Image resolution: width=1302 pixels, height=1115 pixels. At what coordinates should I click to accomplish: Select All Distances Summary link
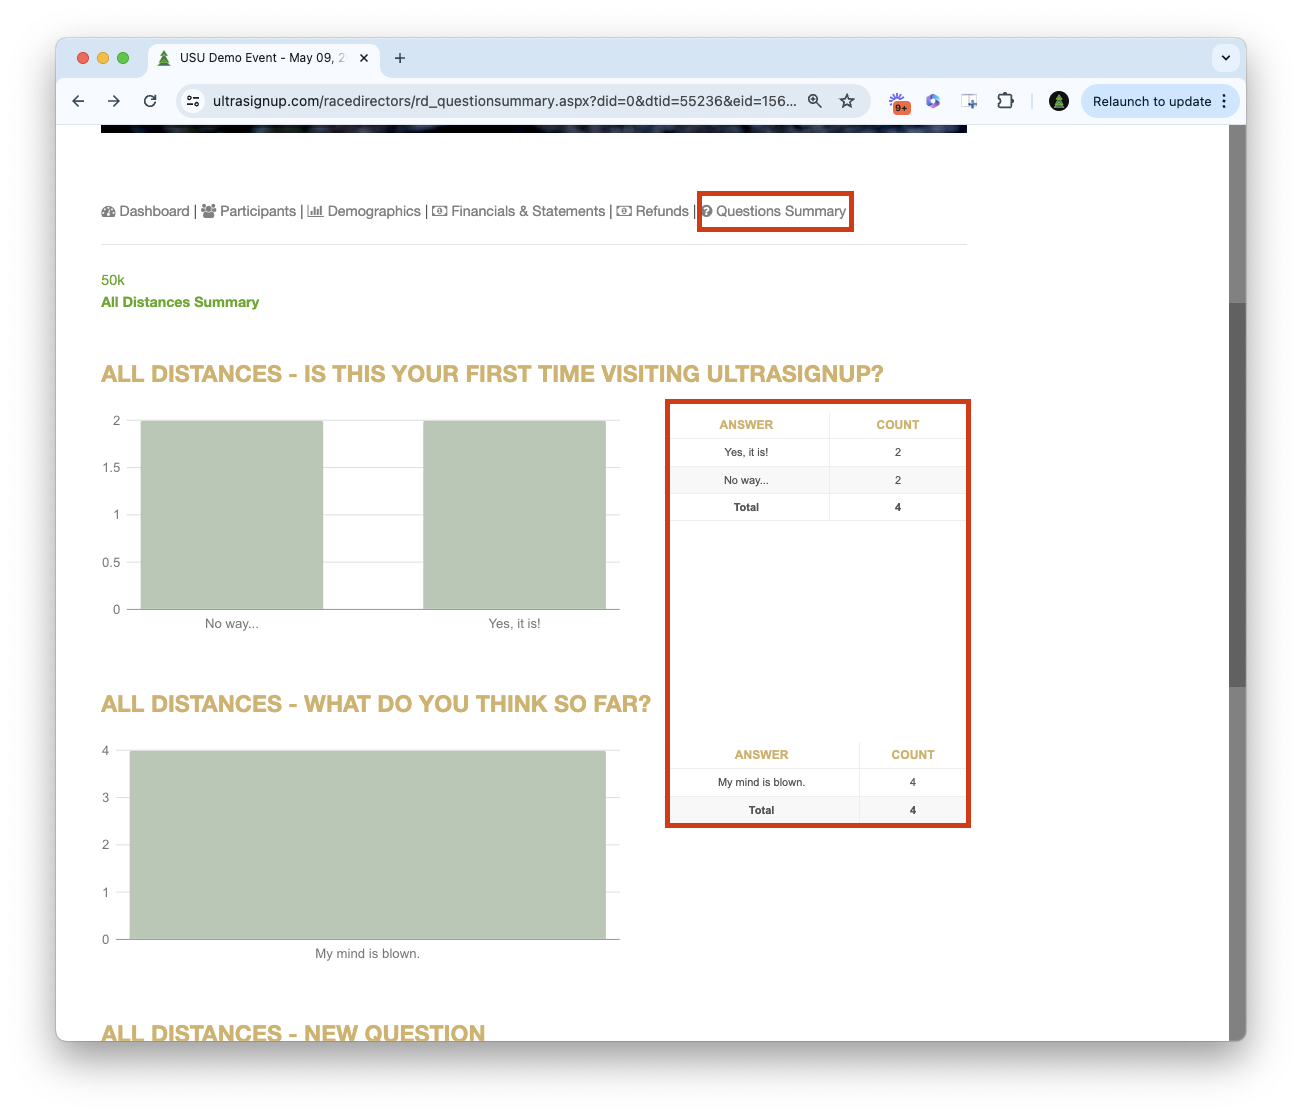click(180, 302)
